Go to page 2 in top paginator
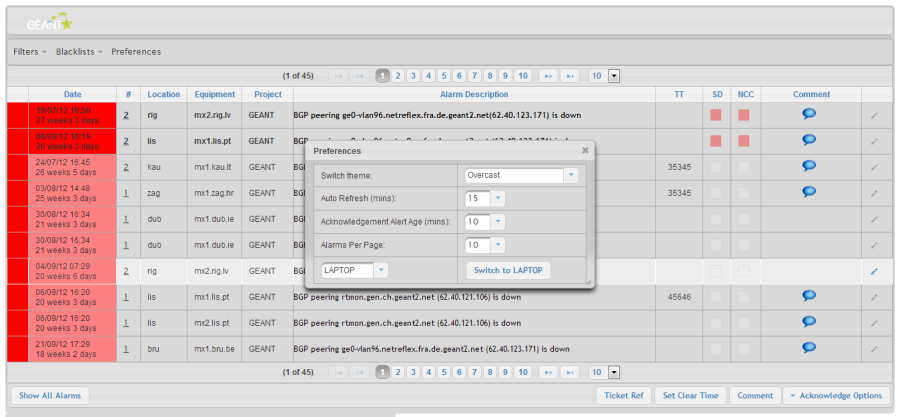This screenshot has width=900, height=417. point(397,76)
